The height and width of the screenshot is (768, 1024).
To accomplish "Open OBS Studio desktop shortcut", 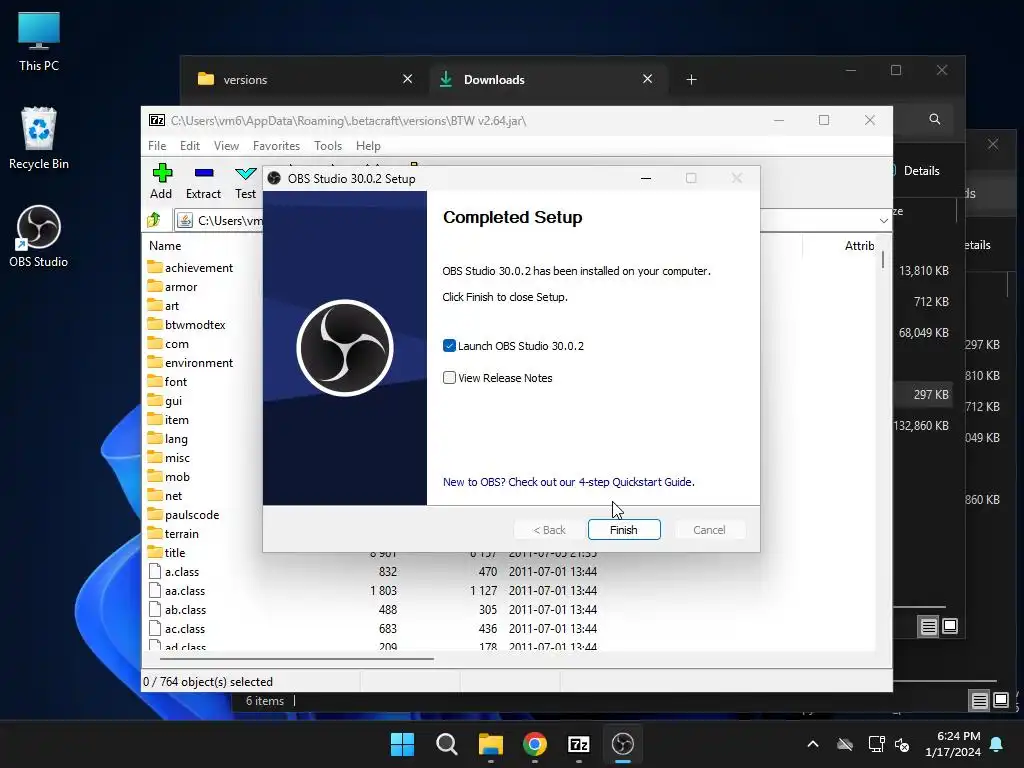I will click(39, 236).
